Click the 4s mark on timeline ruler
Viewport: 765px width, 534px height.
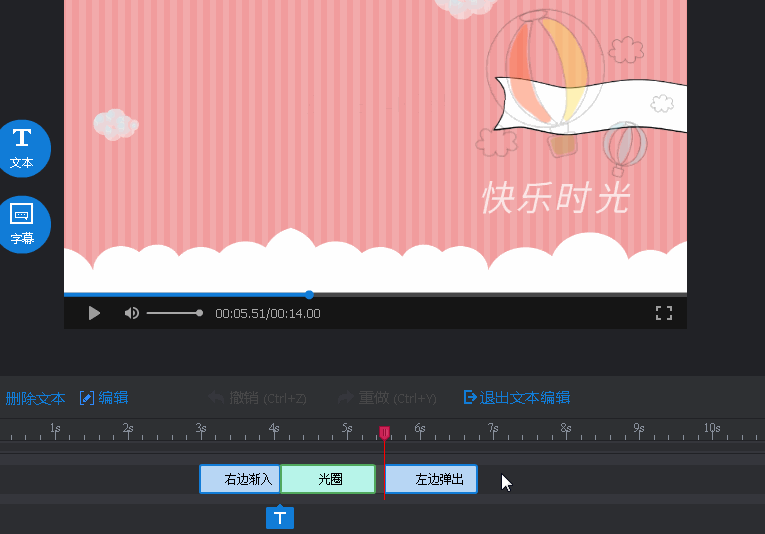point(274,429)
